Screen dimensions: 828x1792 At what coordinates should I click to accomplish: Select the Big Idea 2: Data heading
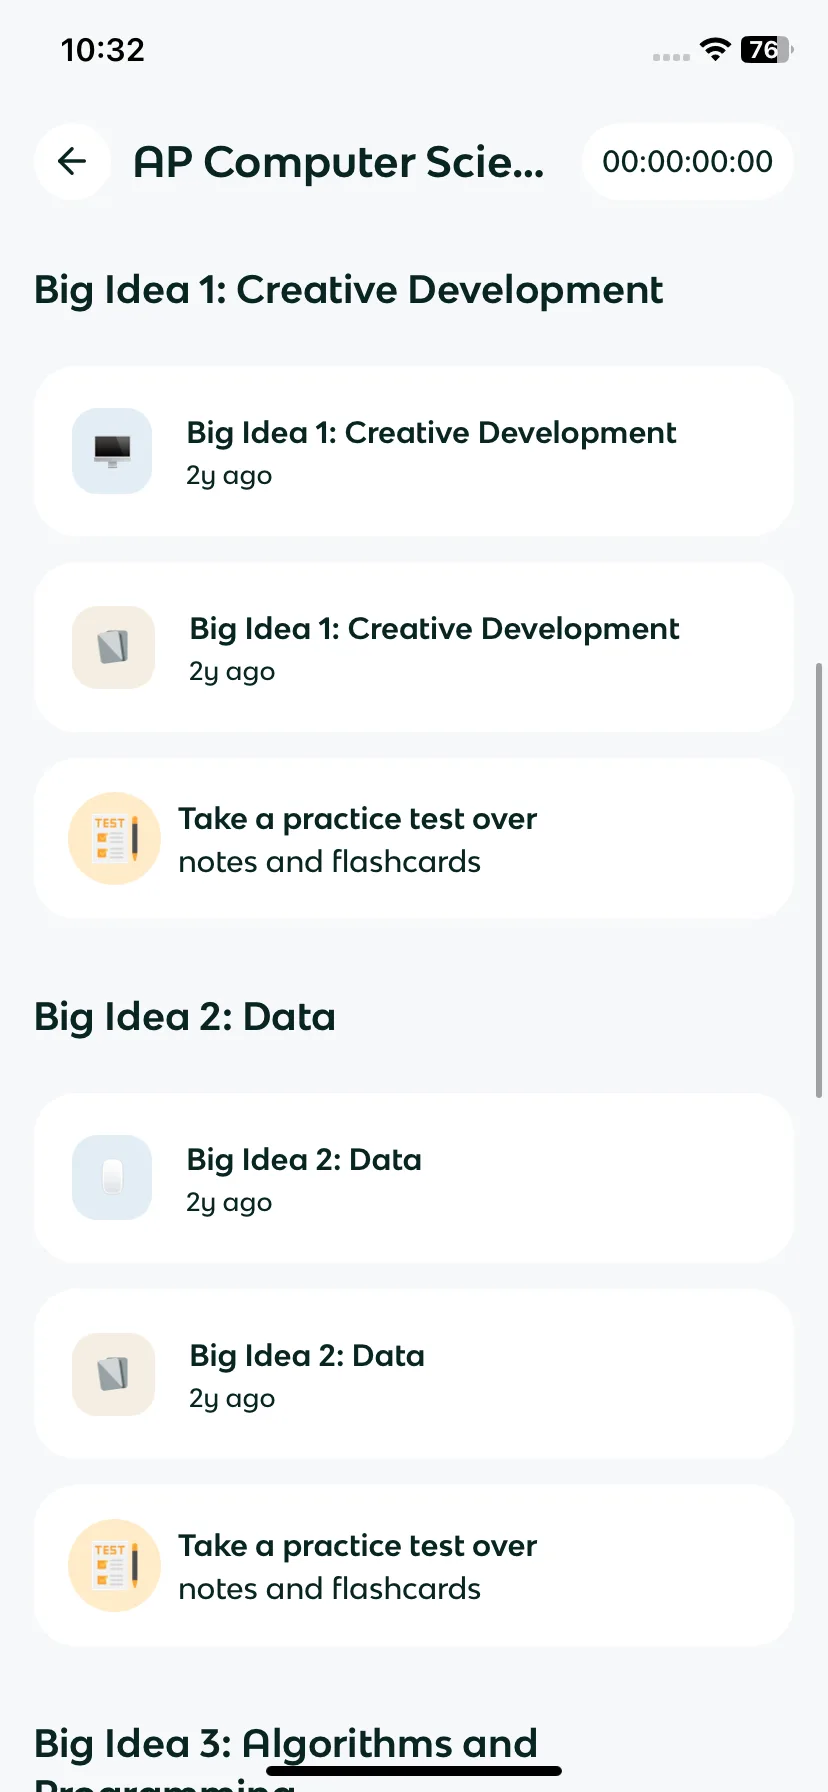[185, 1017]
